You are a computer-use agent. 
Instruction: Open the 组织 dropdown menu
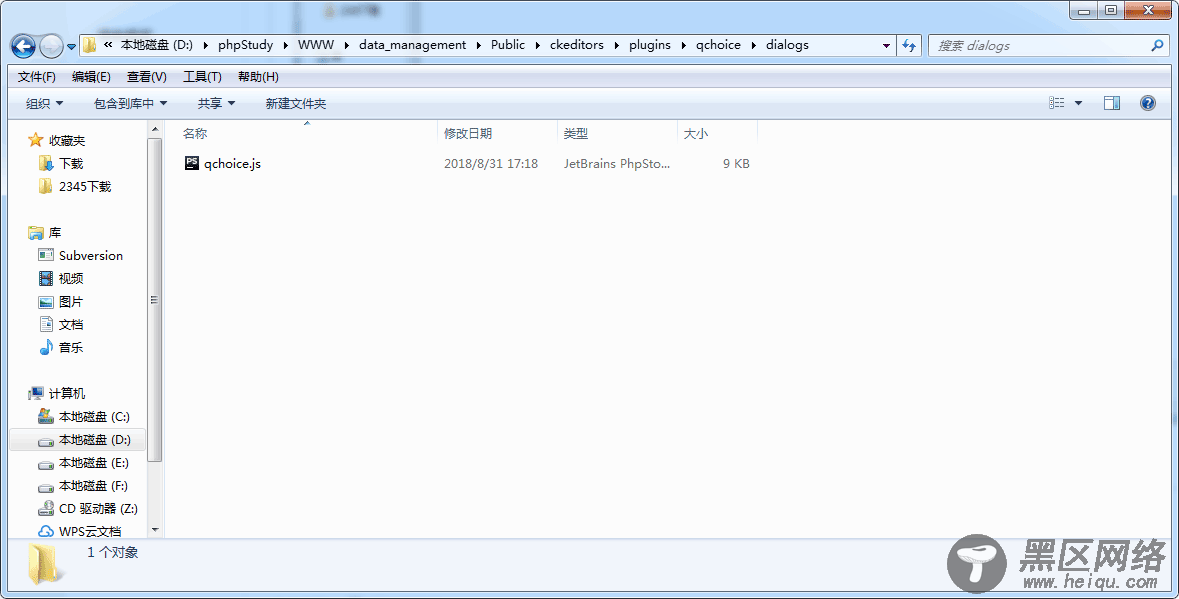pyautogui.click(x=44, y=103)
